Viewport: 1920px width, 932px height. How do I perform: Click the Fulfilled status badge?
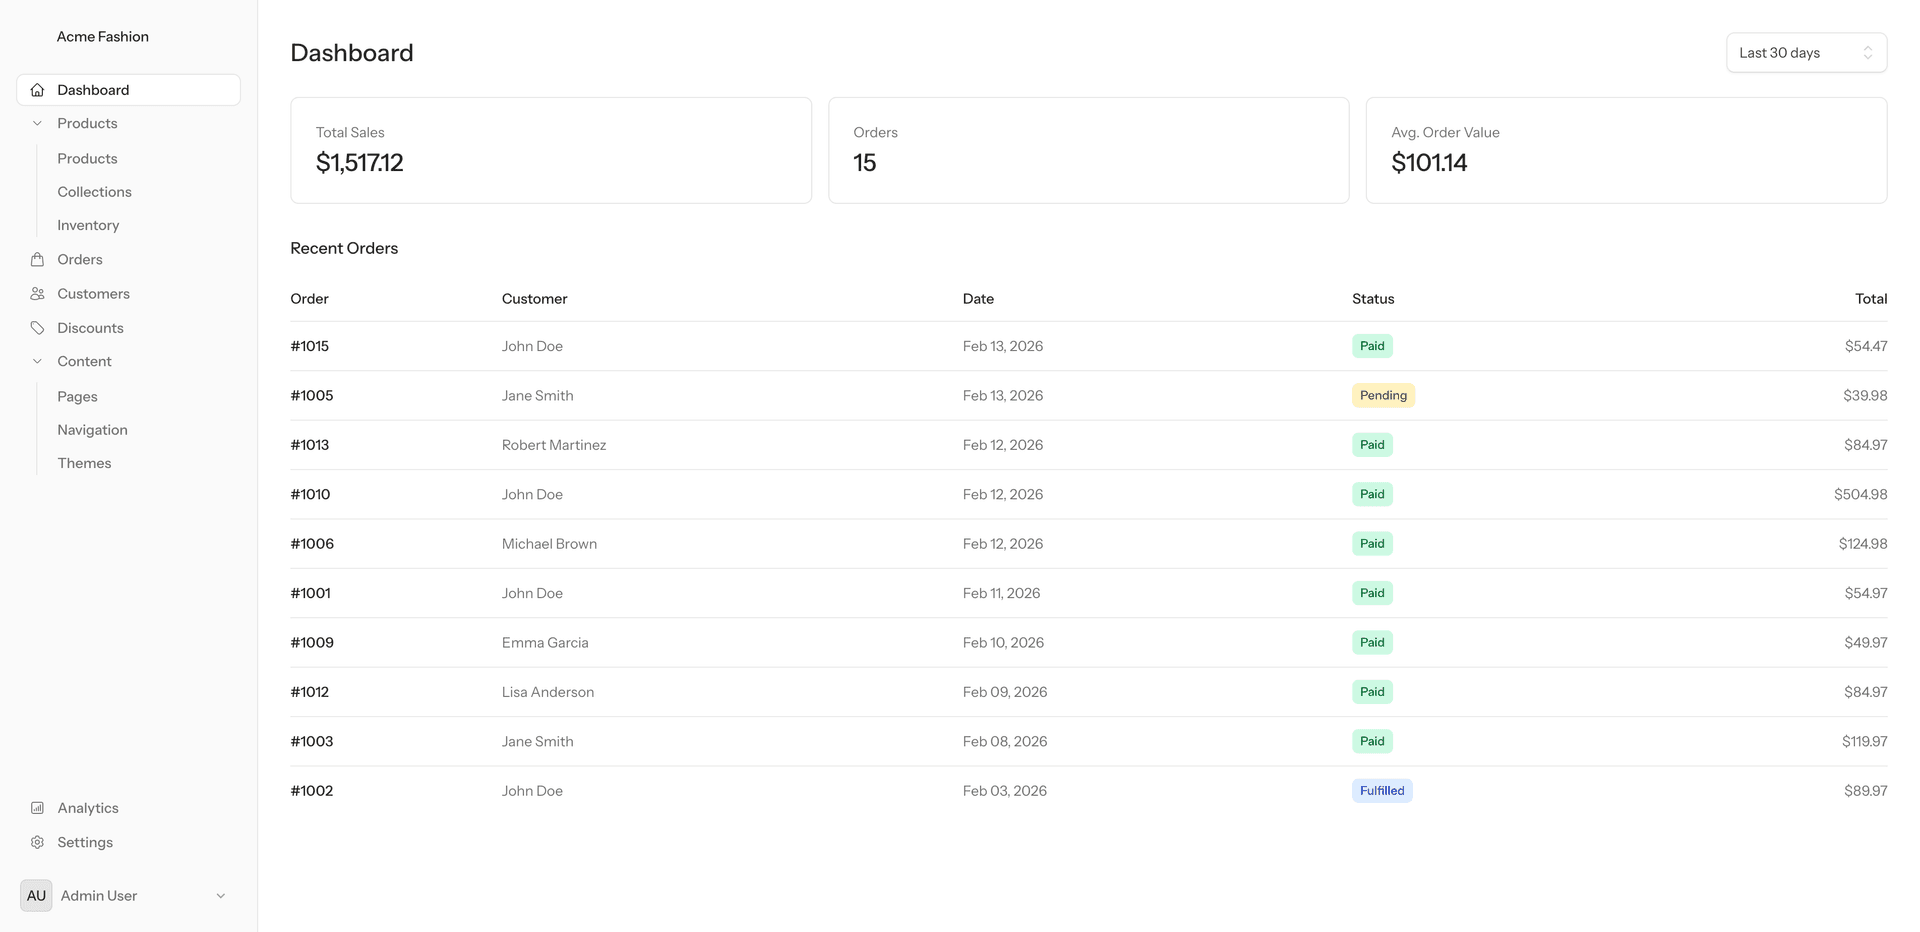pos(1382,790)
